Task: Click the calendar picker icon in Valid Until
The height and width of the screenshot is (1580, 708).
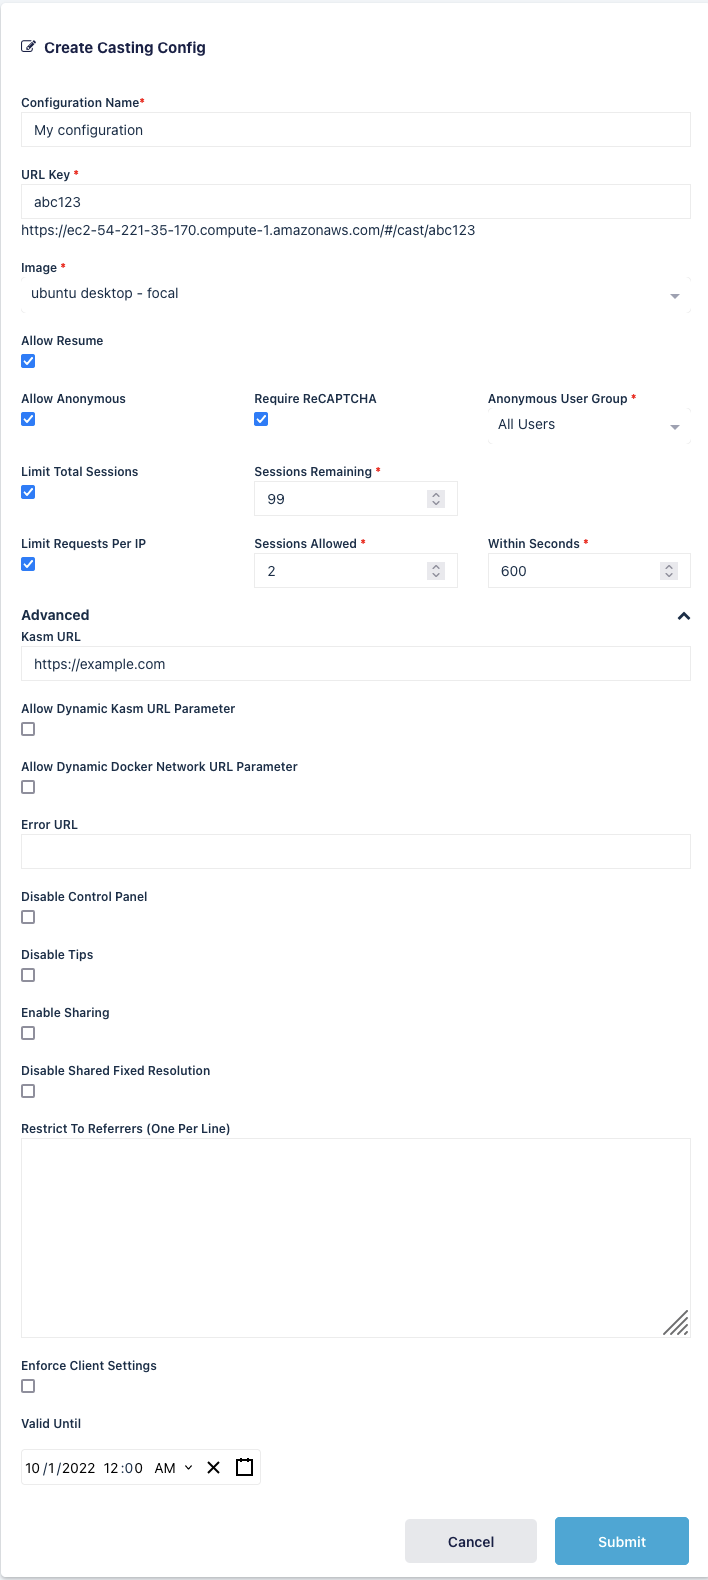Action: click(x=244, y=1468)
